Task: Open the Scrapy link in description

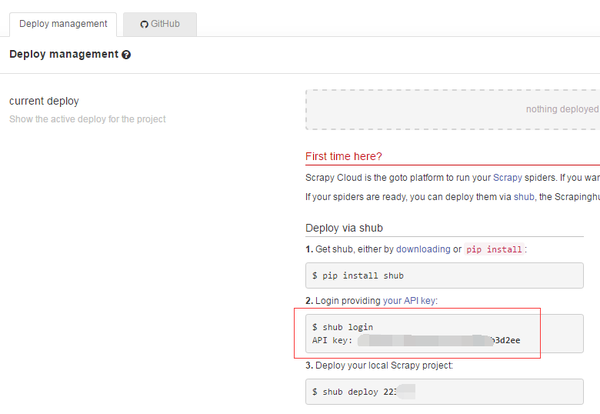Action: (507, 177)
